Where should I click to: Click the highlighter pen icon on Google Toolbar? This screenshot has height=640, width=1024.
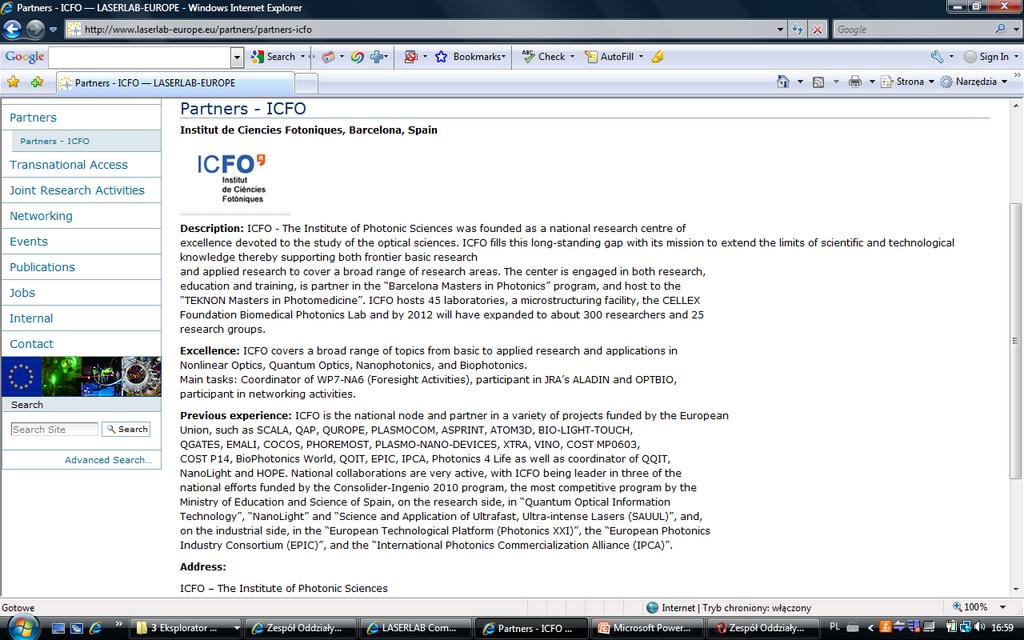click(x=658, y=57)
